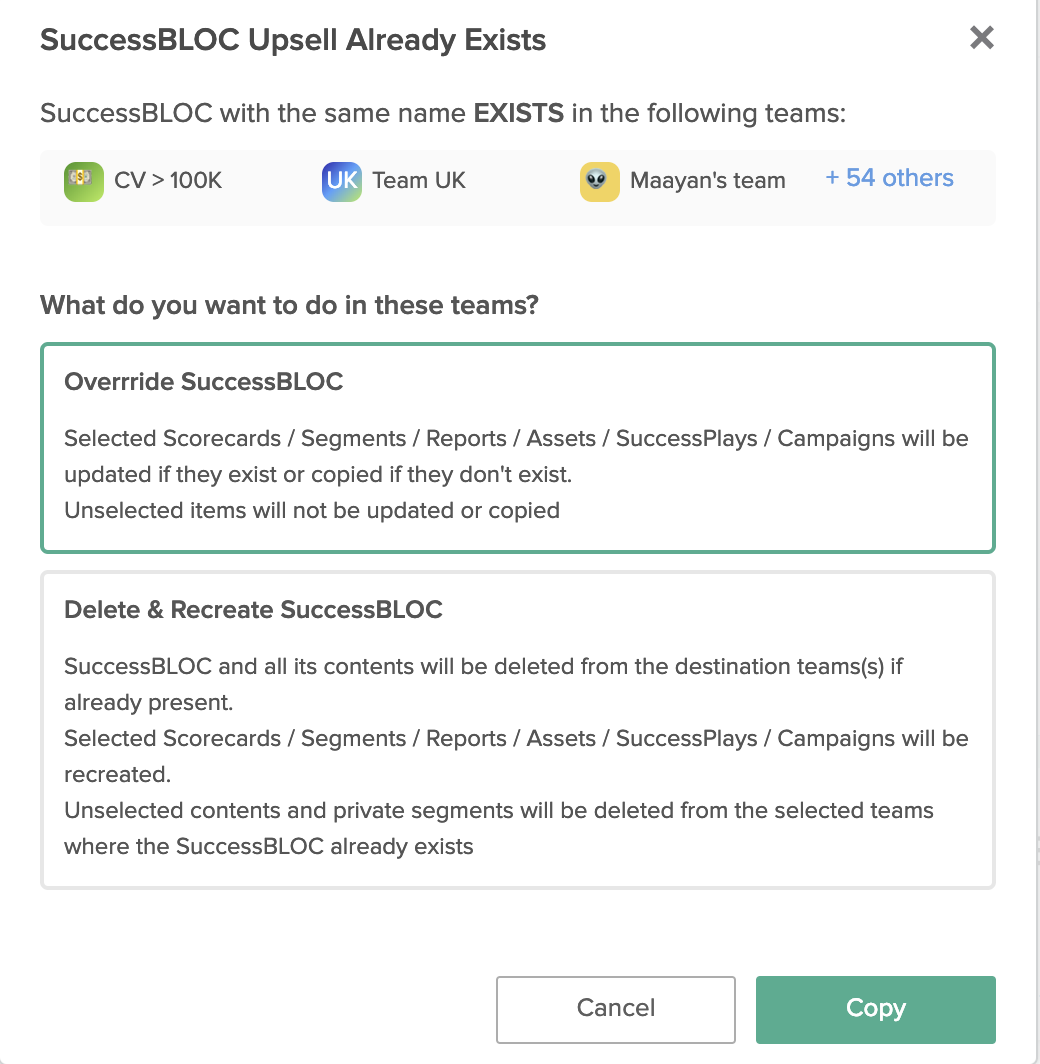
Task: Choose the Delete & Recreate SuccessBLOC option card
Action: point(518,730)
